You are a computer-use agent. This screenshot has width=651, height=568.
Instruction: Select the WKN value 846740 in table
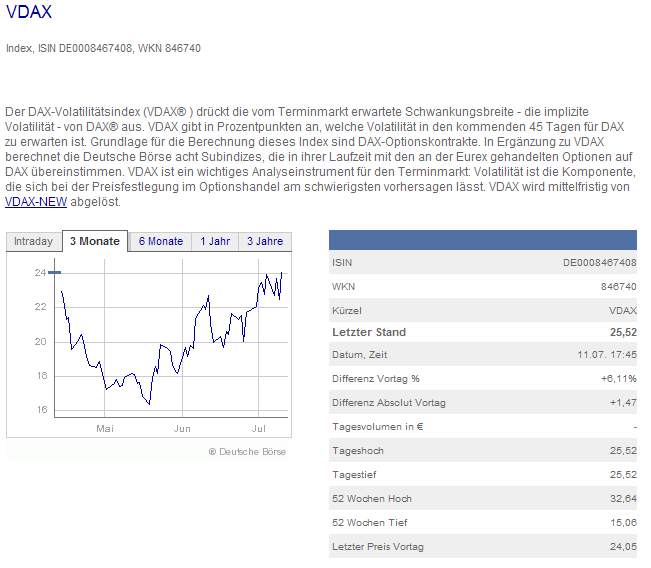coord(619,286)
